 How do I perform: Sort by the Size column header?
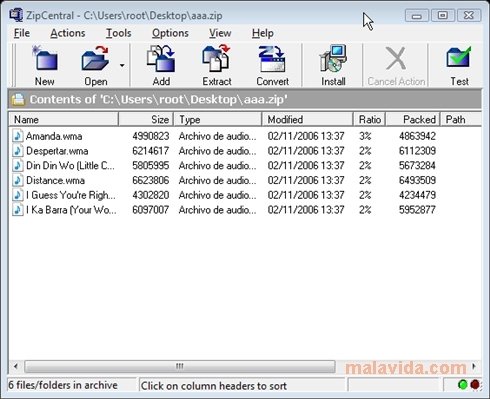146,119
